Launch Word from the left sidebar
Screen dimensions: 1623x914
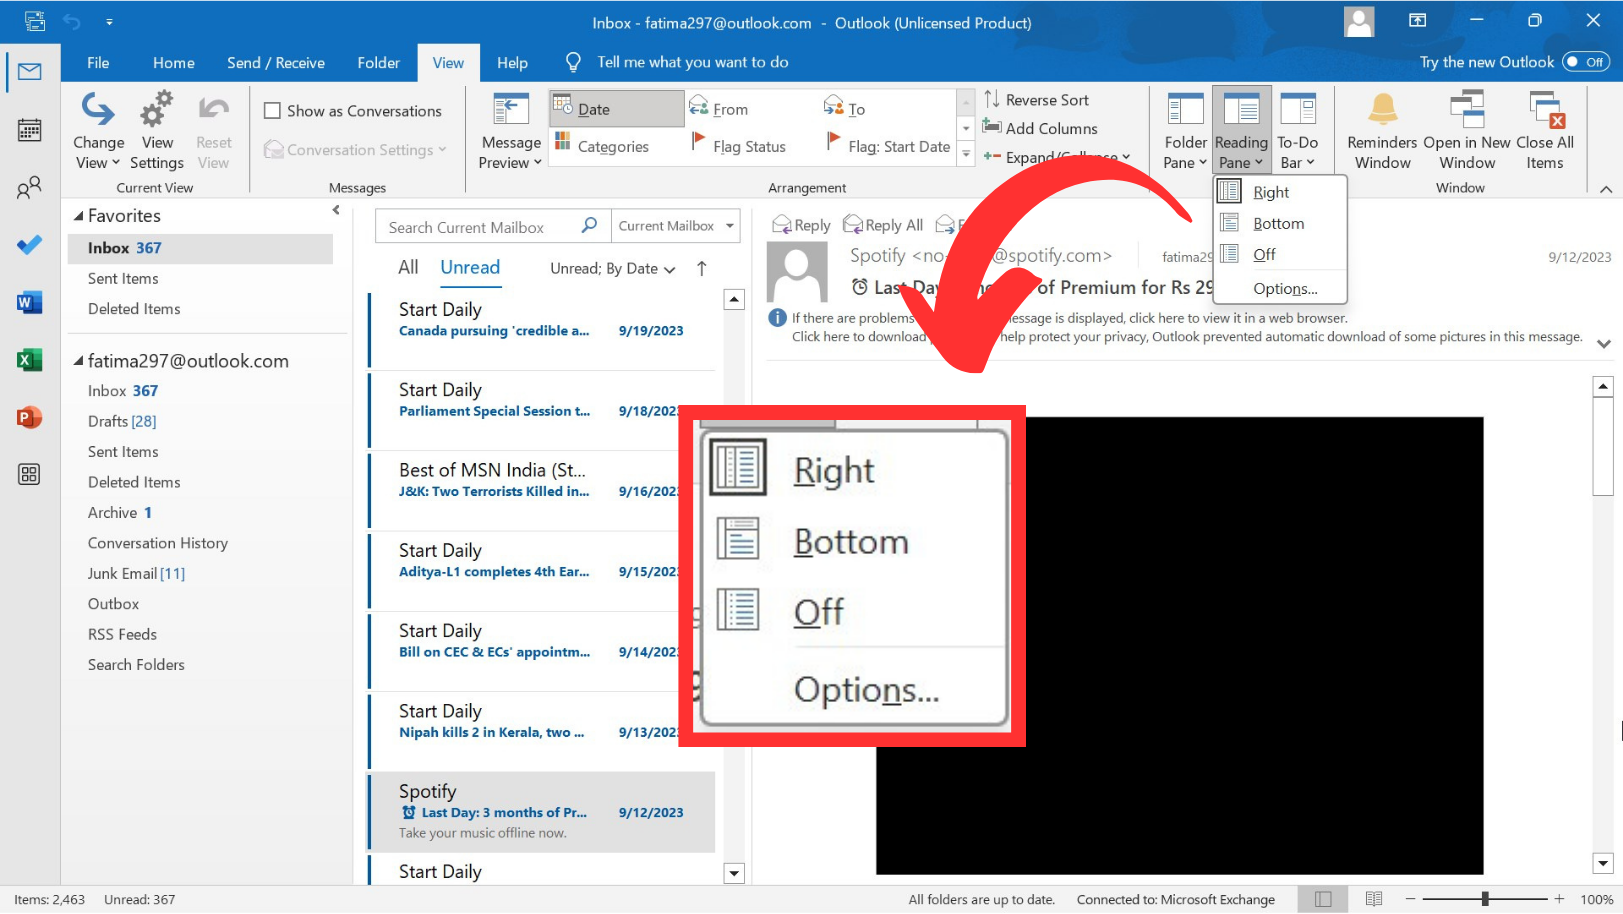29,302
